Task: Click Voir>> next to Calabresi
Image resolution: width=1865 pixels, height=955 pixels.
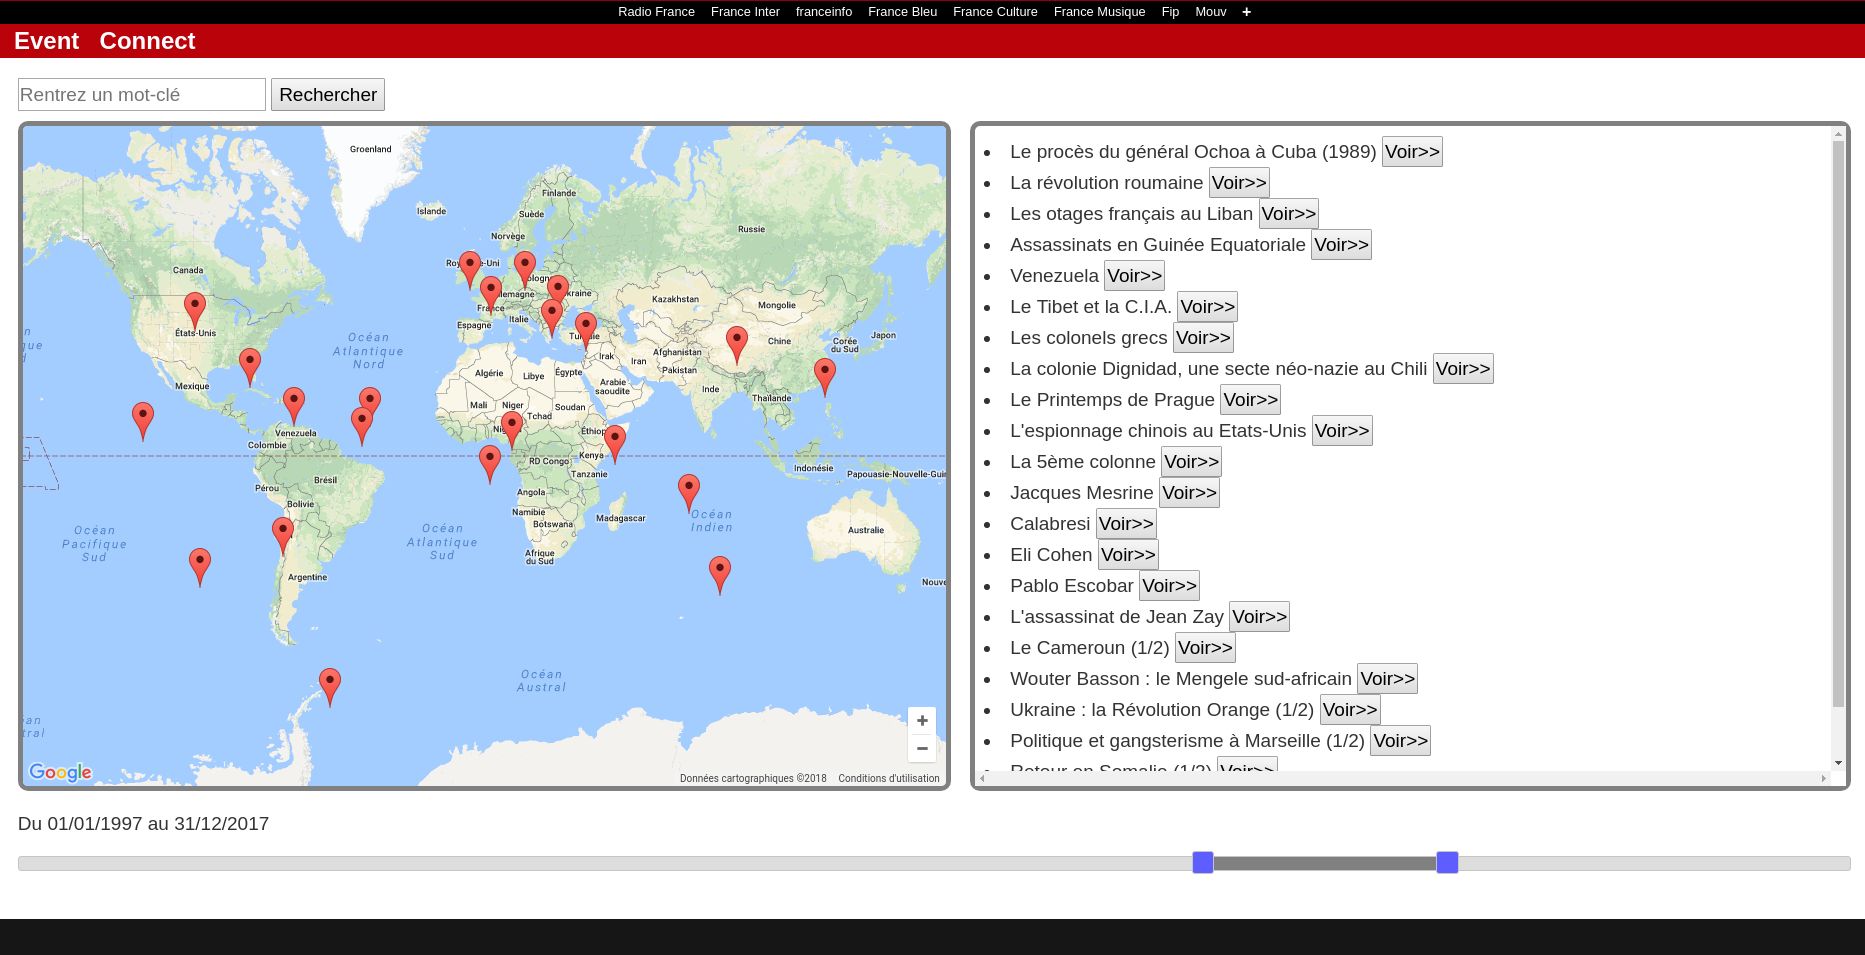Action: pyautogui.click(x=1126, y=524)
